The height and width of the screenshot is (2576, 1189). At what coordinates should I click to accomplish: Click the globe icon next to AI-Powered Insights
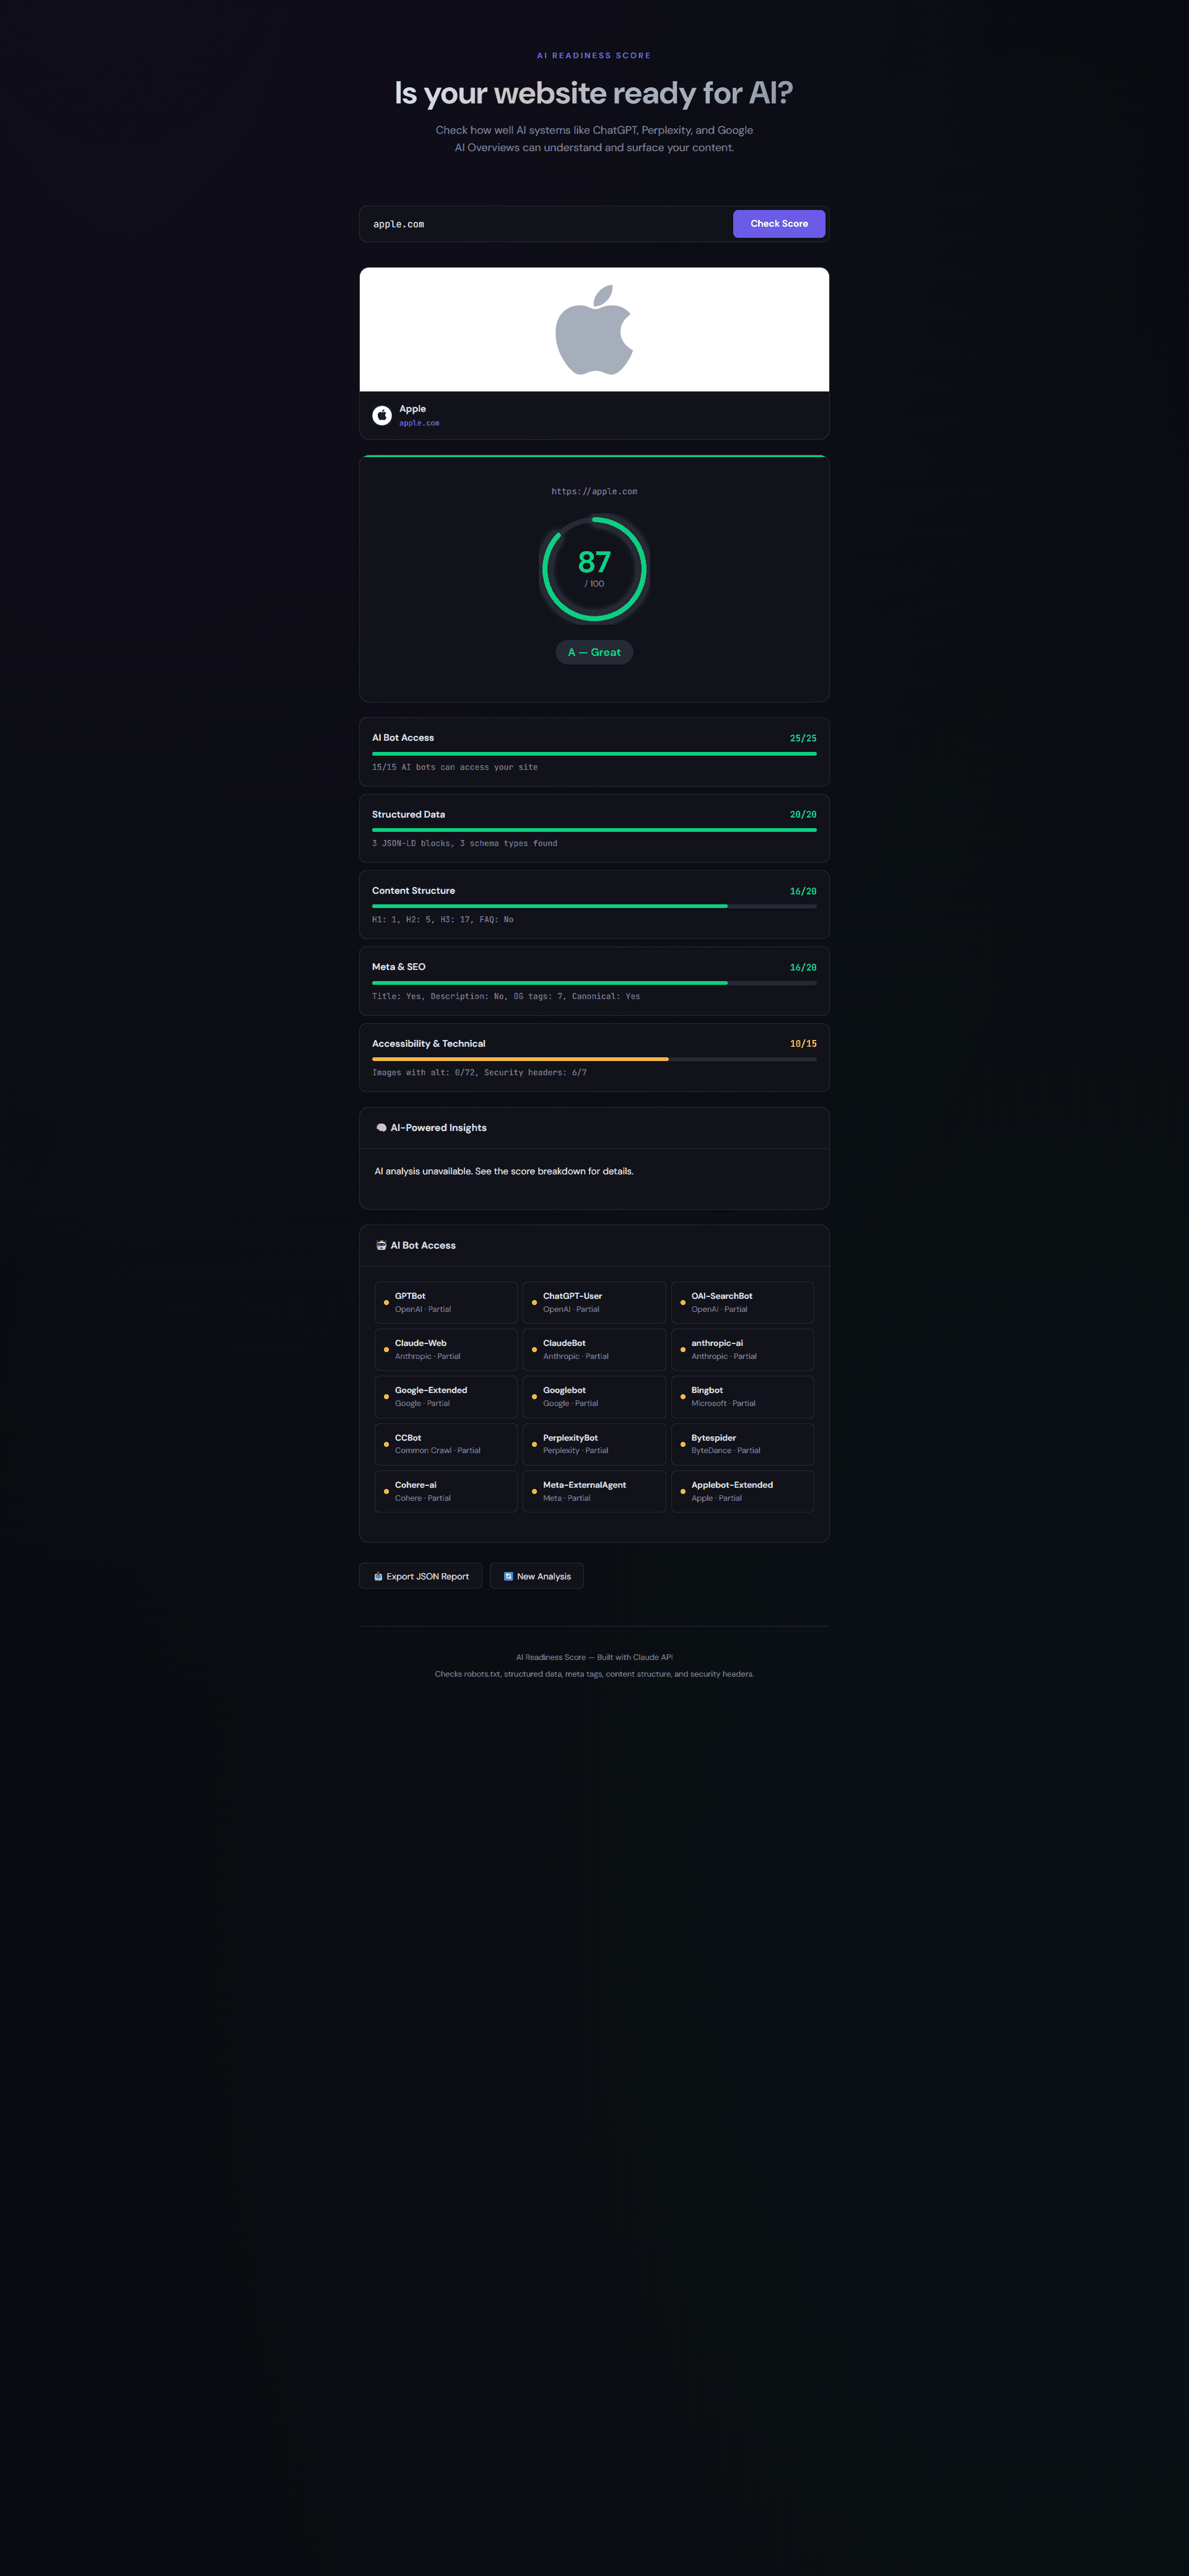382,1127
